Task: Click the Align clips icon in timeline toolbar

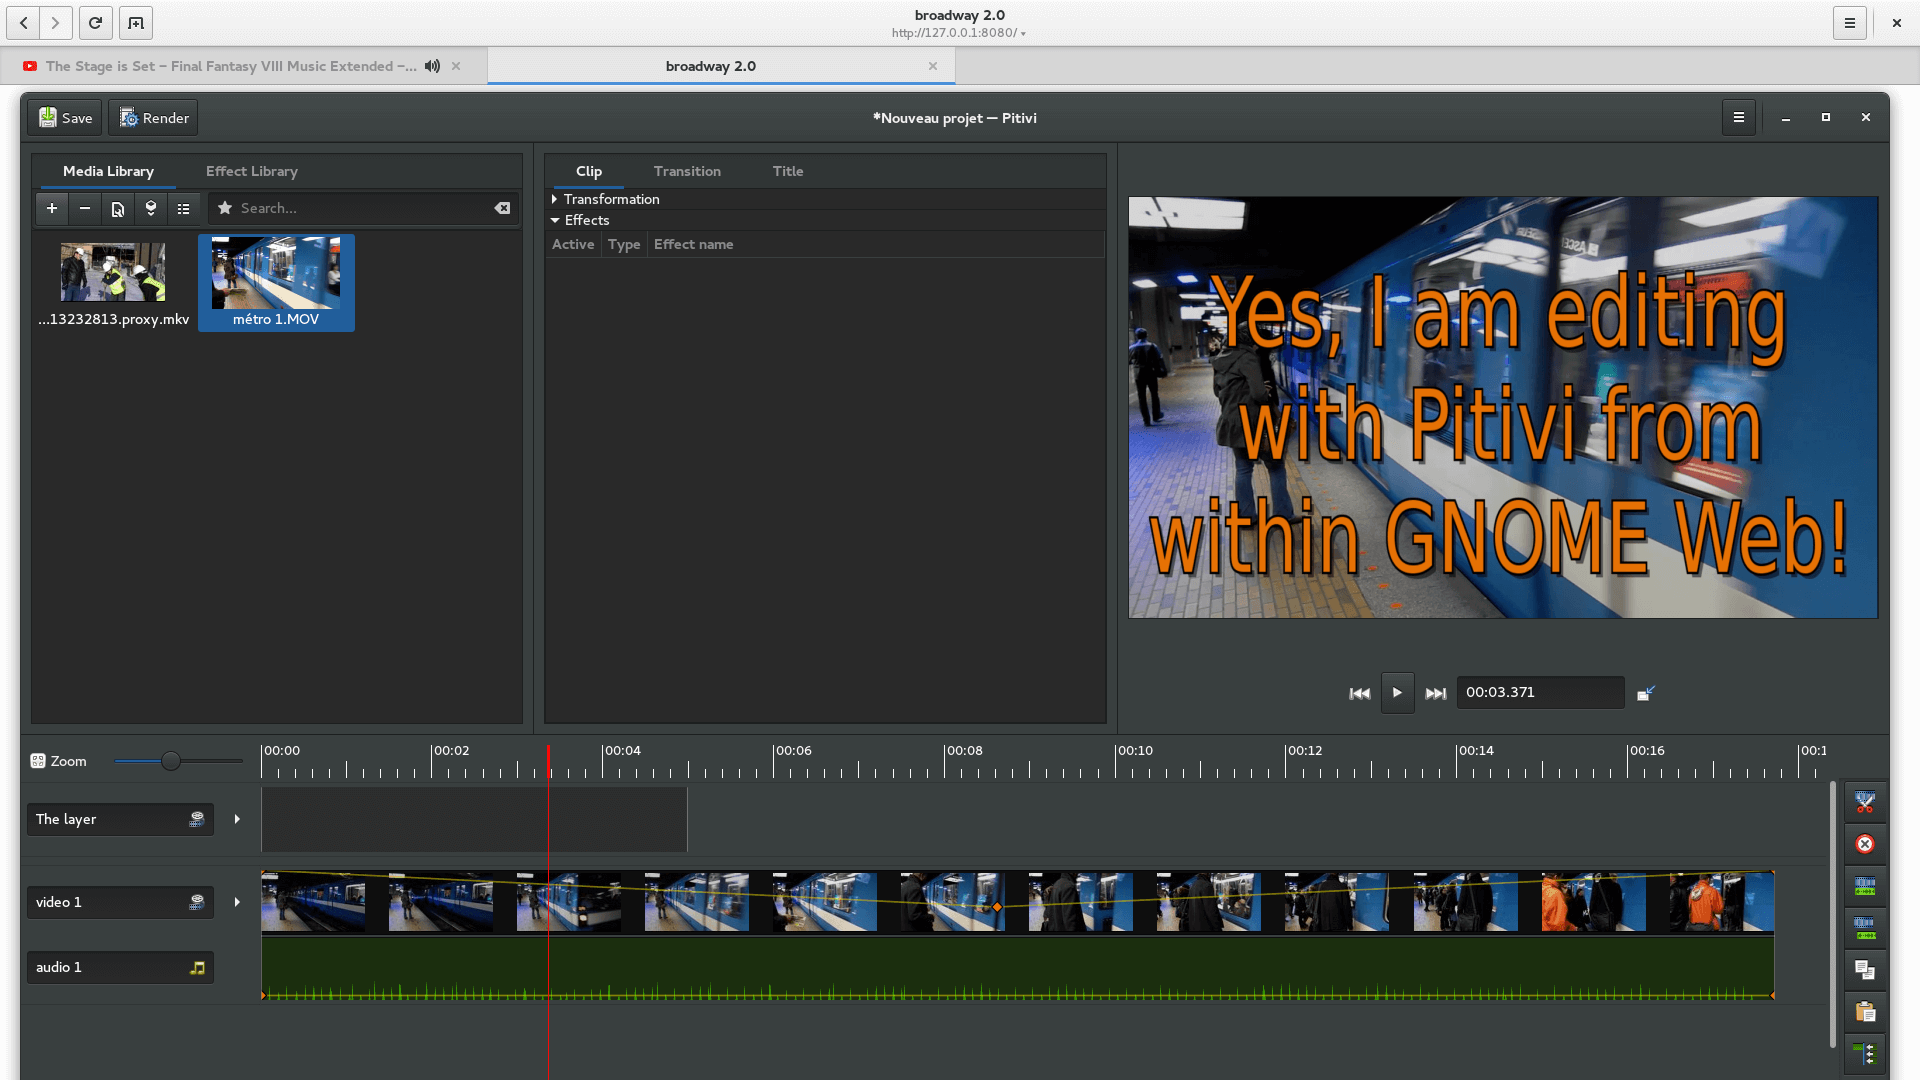Action: pos(1865,1054)
